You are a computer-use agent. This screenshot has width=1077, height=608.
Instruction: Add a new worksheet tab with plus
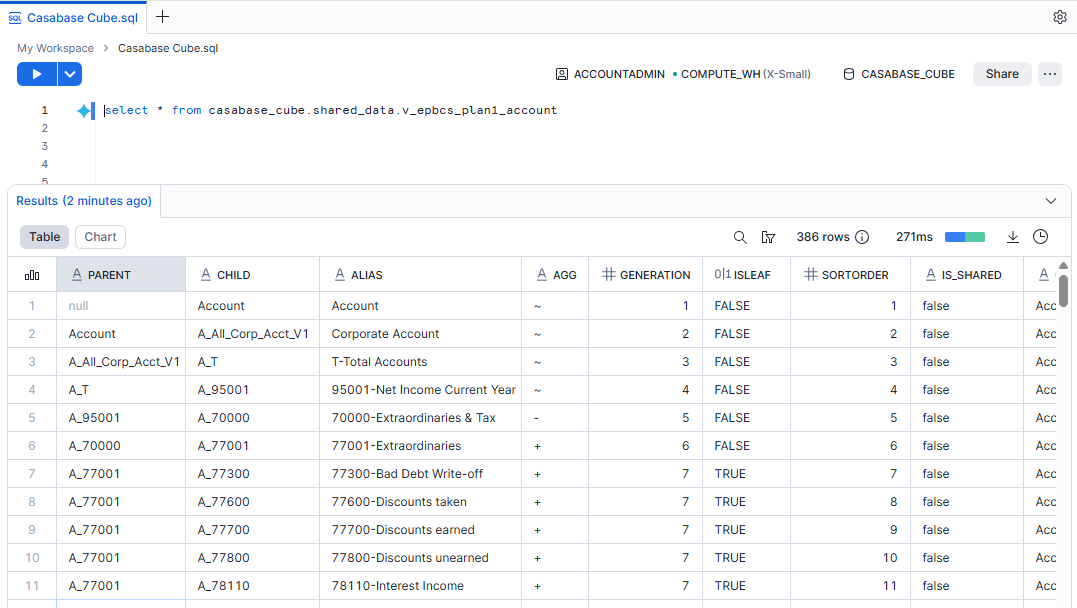[163, 17]
